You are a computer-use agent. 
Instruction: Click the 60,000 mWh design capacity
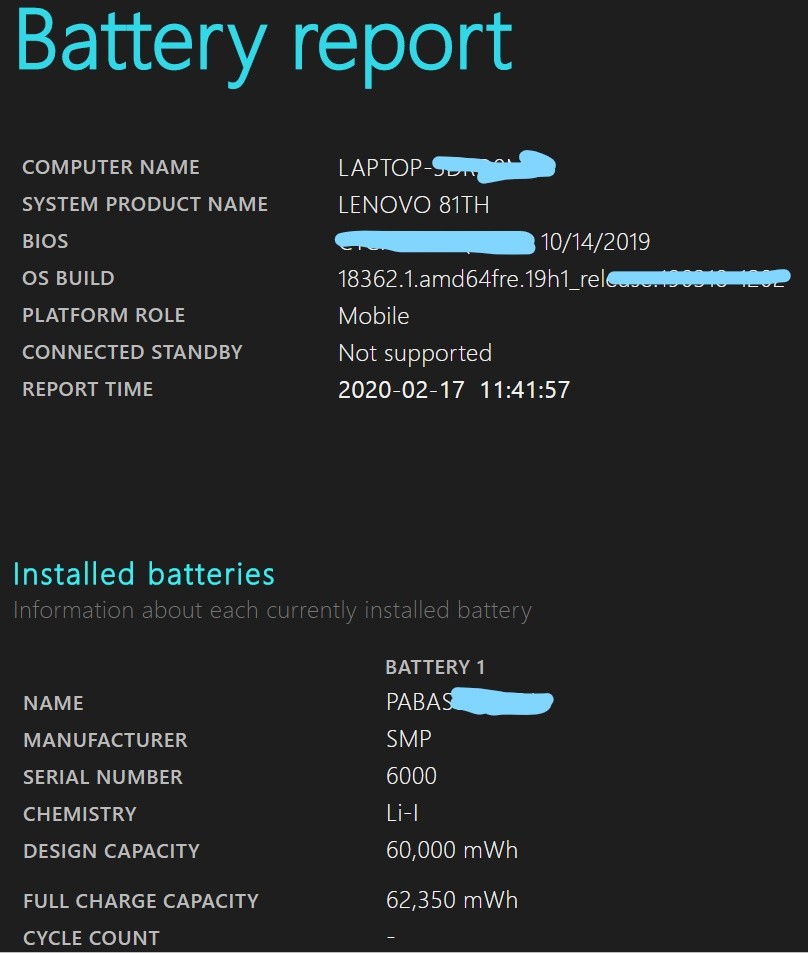click(452, 851)
